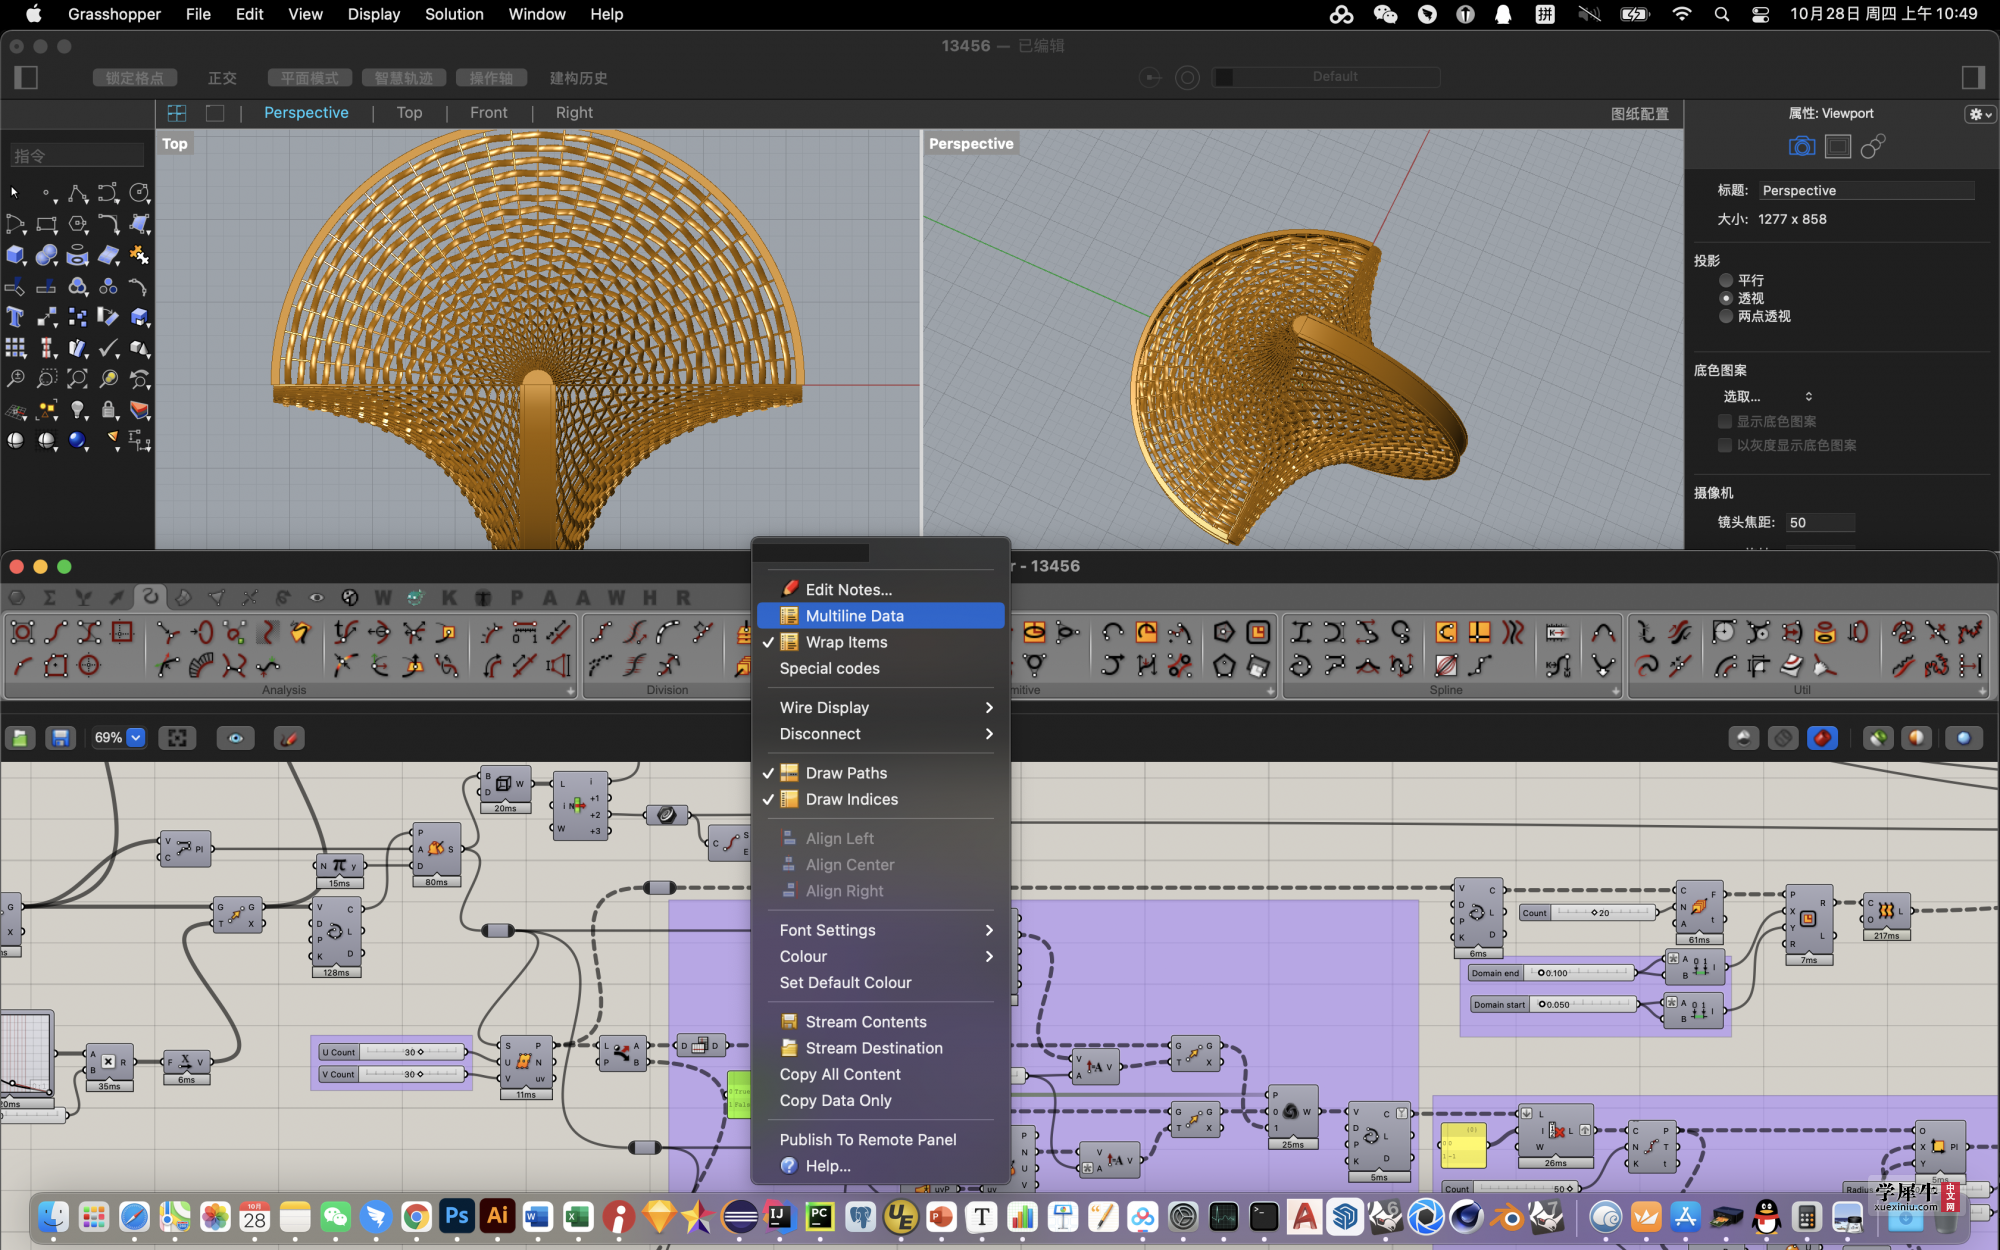Toggle 锁定格点 grid snap

point(135,78)
